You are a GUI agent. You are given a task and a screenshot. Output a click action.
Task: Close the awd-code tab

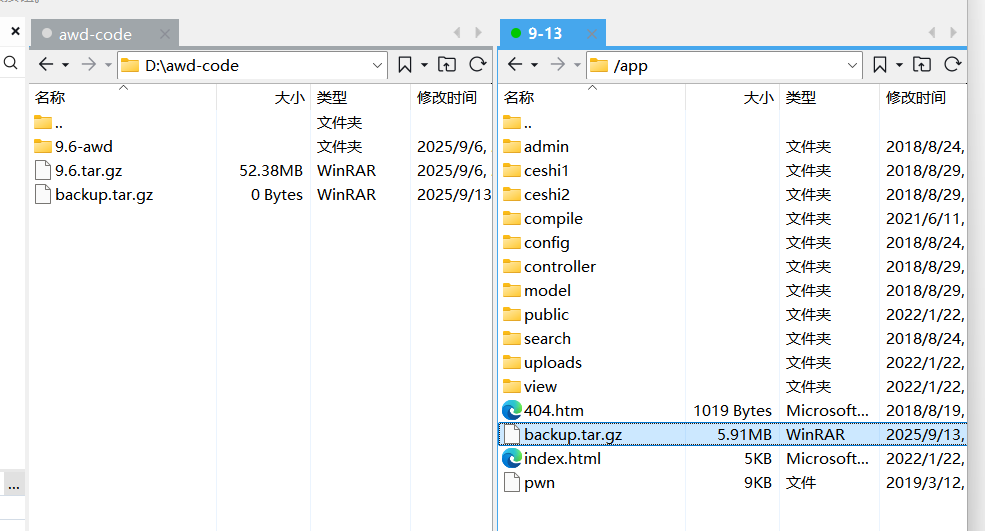[x=165, y=34]
